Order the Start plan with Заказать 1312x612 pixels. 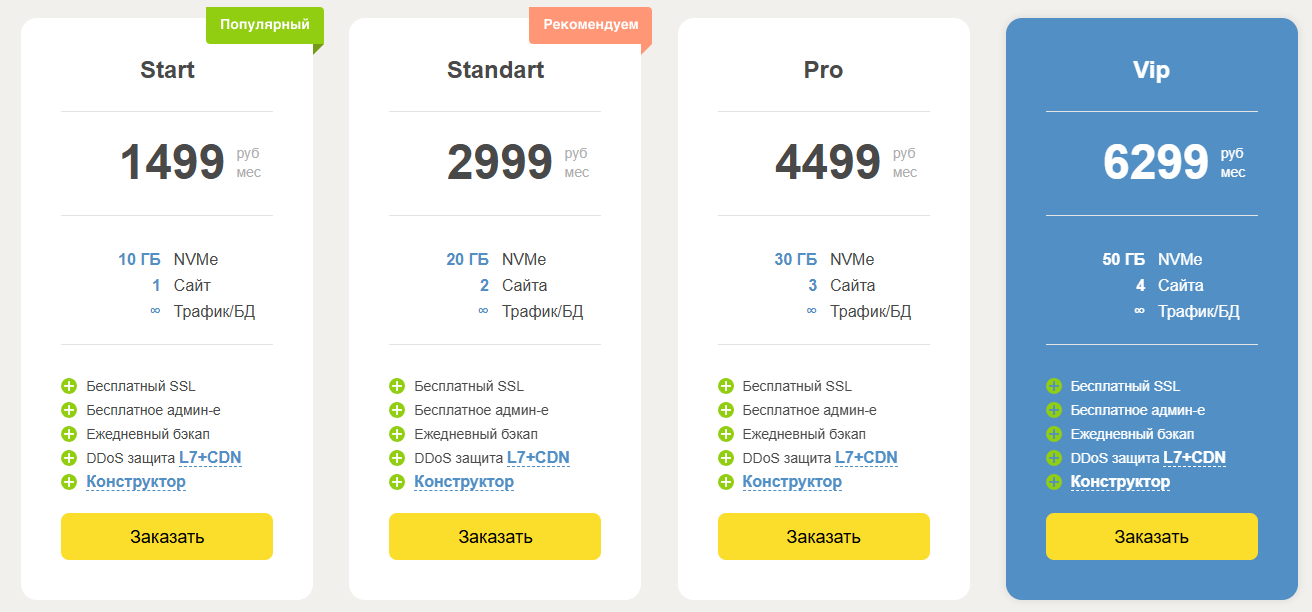[167, 537]
